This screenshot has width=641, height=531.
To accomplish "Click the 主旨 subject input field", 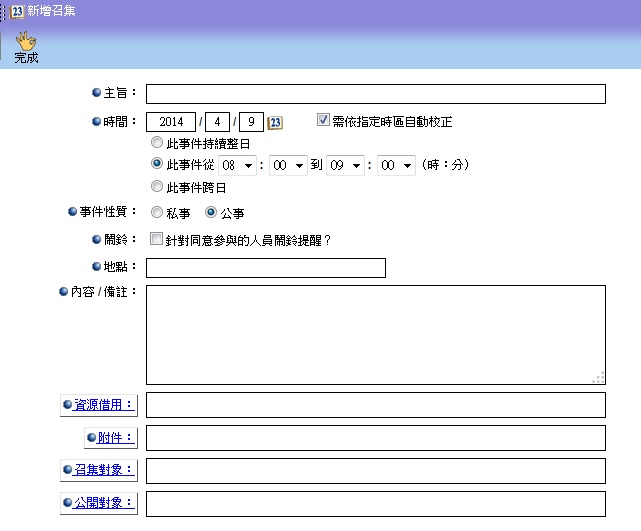I will point(376,94).
